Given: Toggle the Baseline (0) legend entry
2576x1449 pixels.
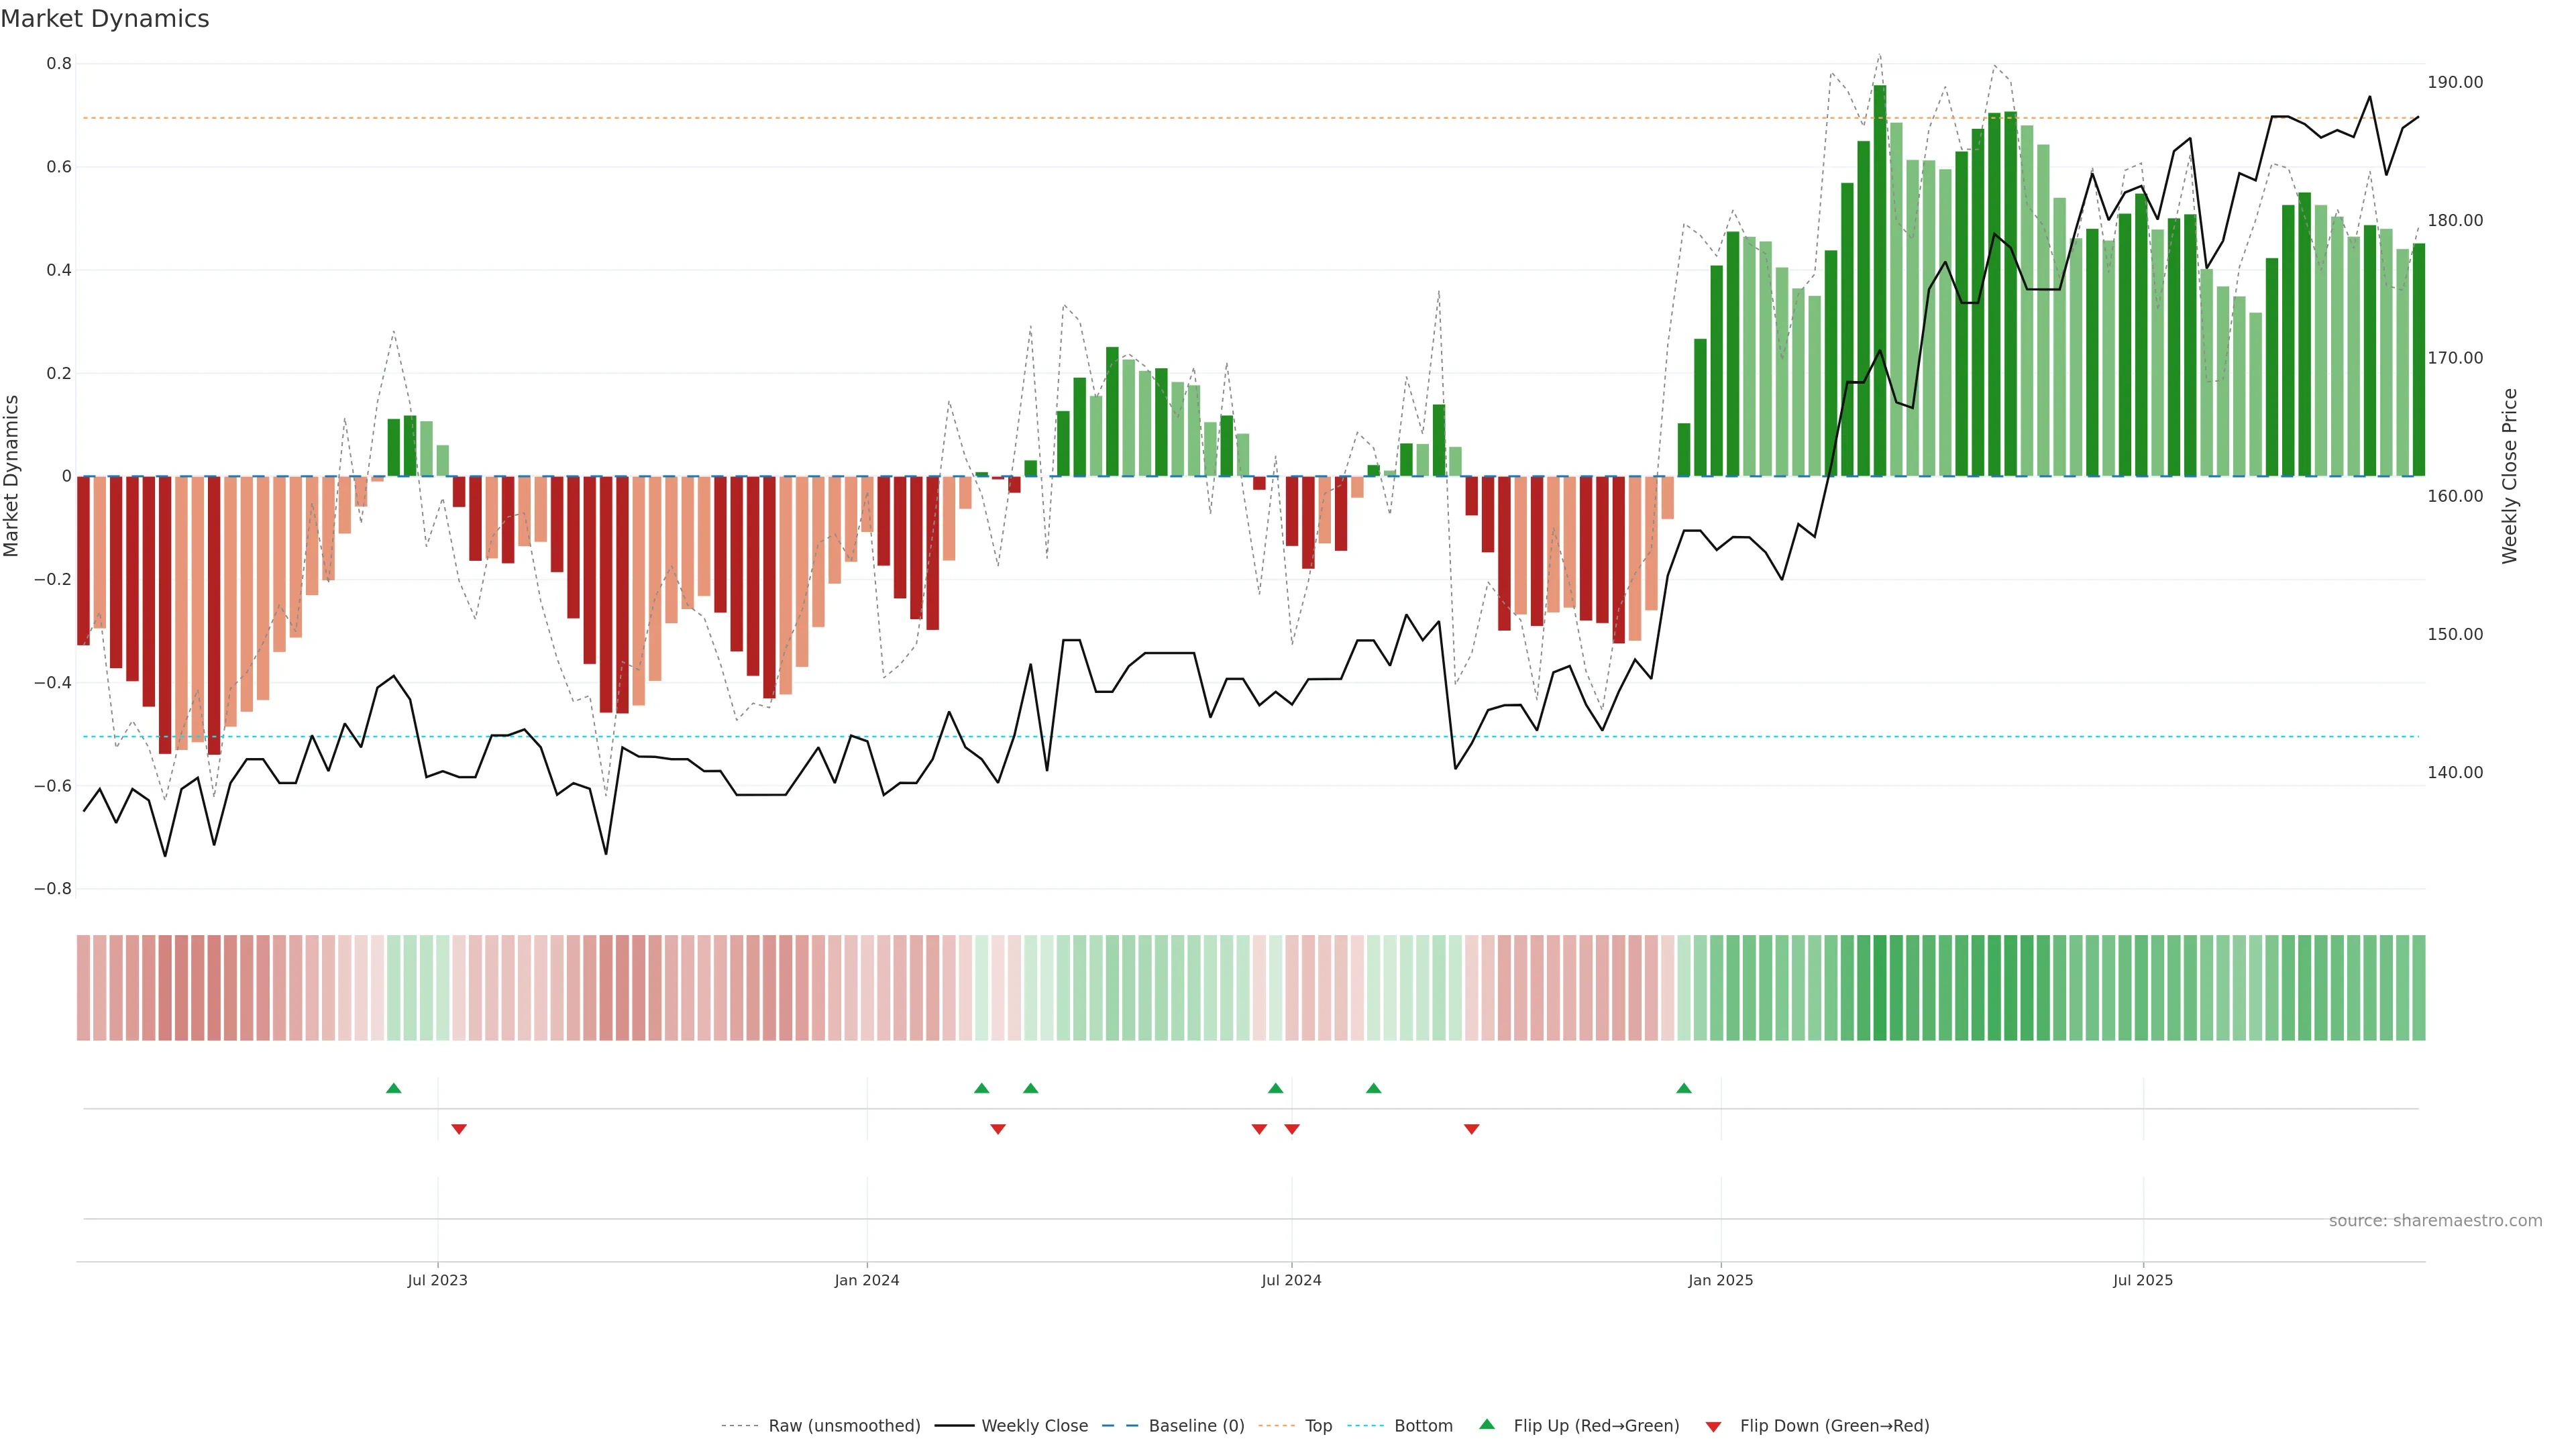Looking at the screenshot, I should point(1196,1426).
